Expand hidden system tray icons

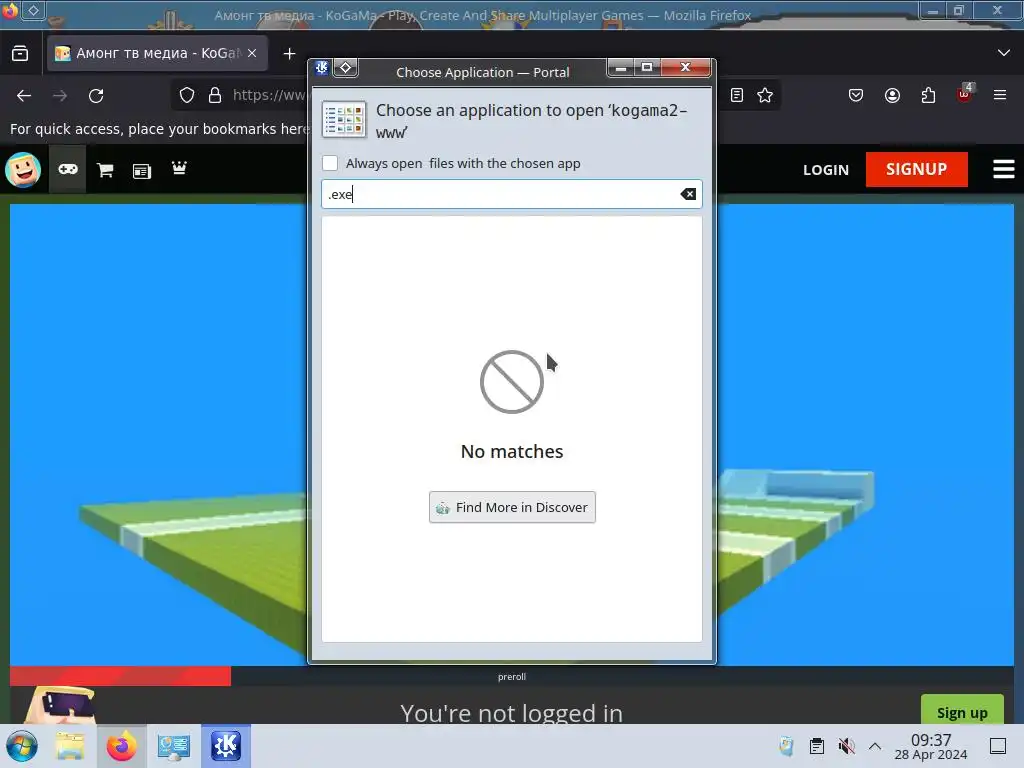pyautogui.click(x=875, y=746)
